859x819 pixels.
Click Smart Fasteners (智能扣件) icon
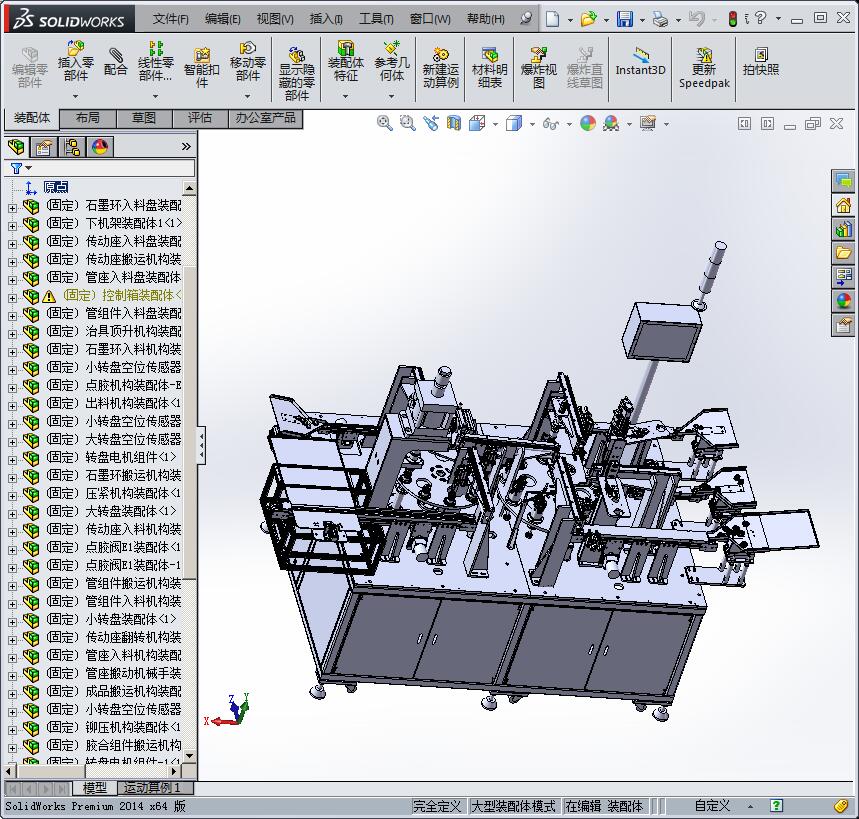click(x=202, y=67)
